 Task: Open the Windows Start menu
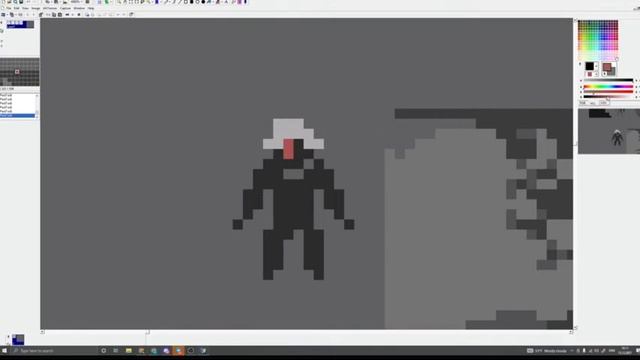tap(4, 351)
